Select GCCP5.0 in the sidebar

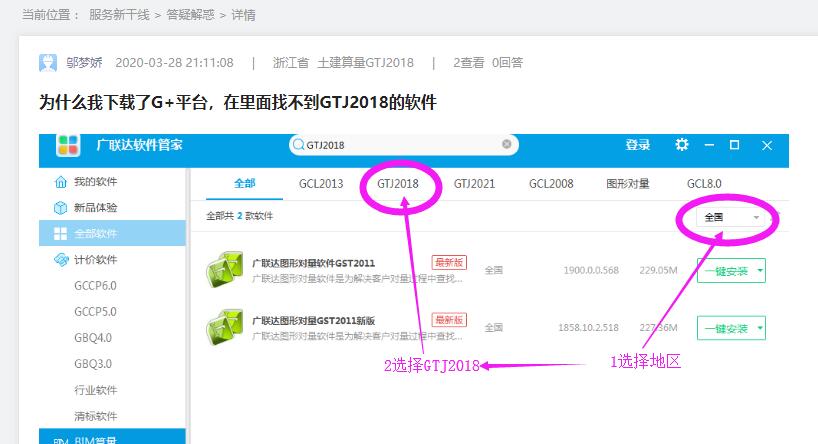point(95,312)
